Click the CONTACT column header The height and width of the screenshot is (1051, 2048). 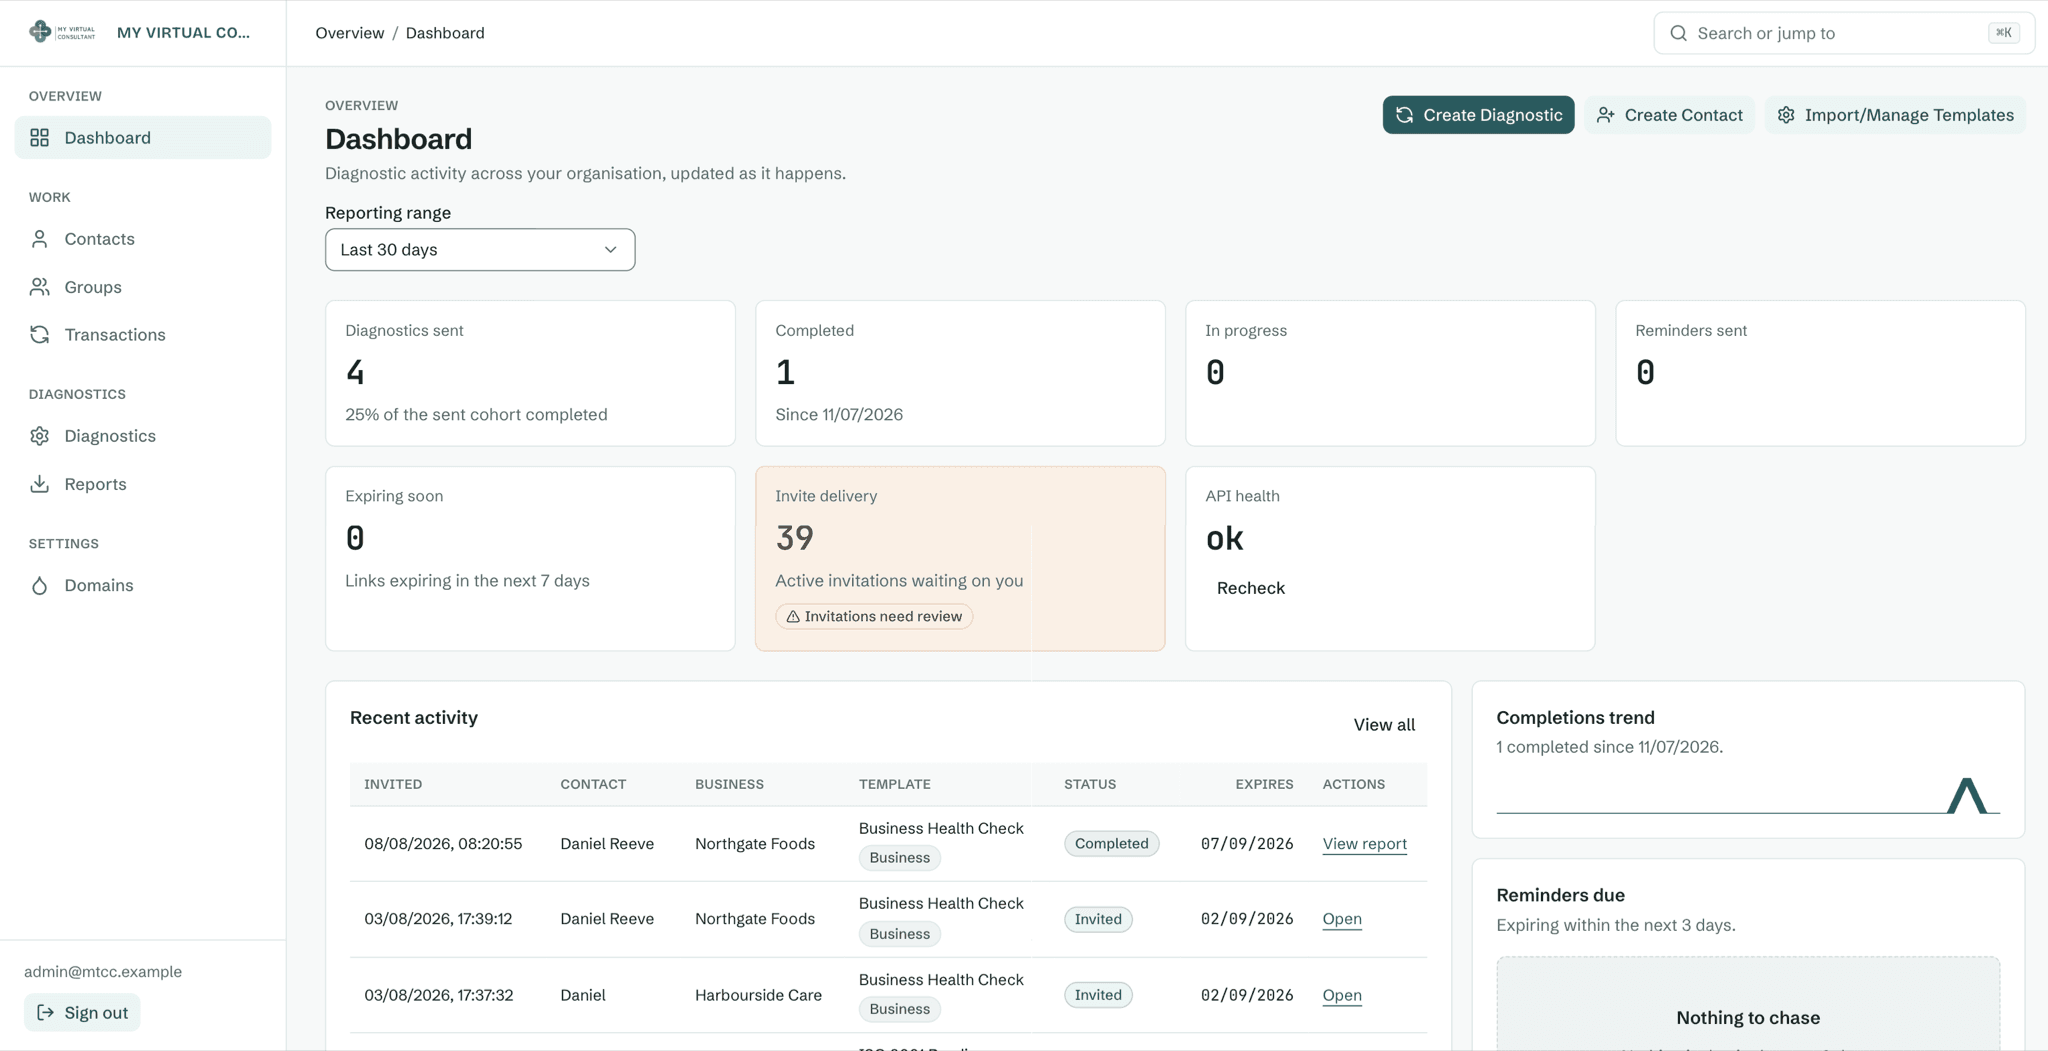[x=593, y=785]
